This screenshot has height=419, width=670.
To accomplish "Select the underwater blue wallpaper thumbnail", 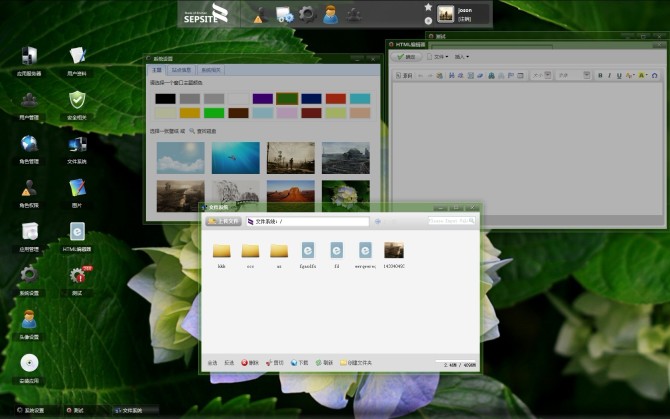I will coord(235,157).
